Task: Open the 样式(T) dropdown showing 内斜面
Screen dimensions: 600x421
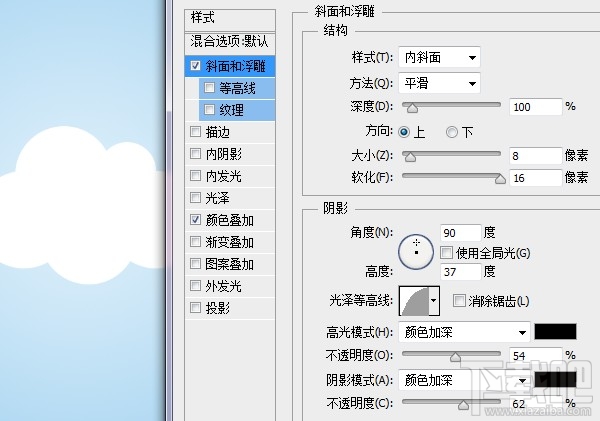Action: [x=439, y=57]
